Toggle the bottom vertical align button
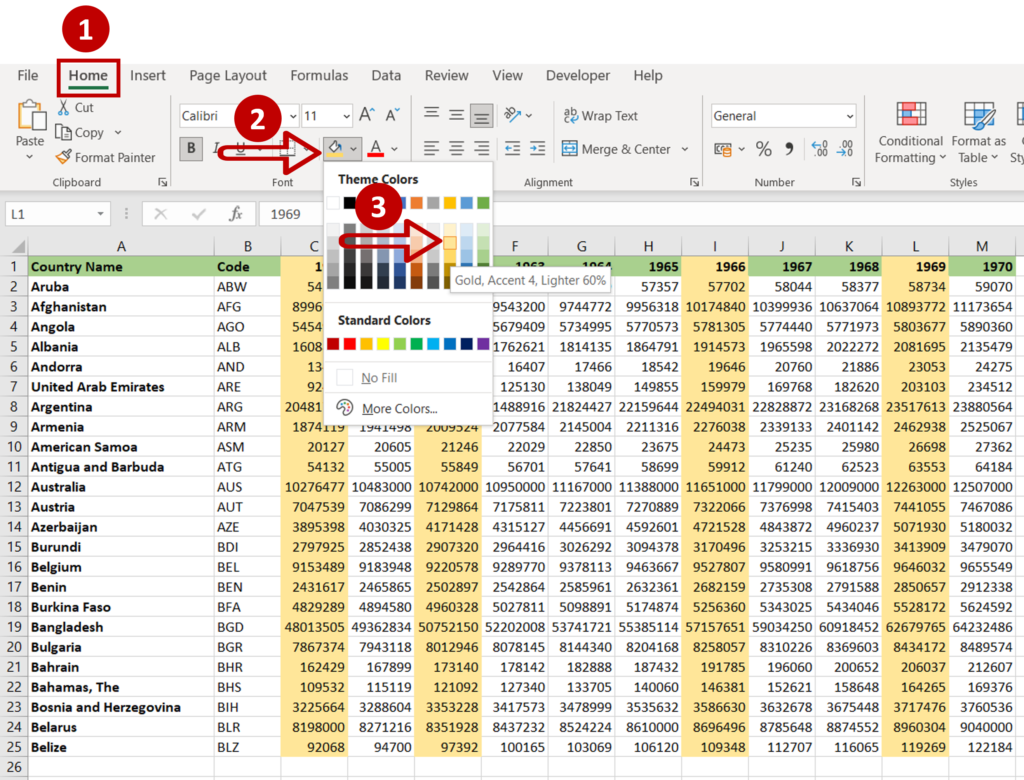Image resolution: width=1024 pixels, height=780 pixels. [x=481, y=116]
